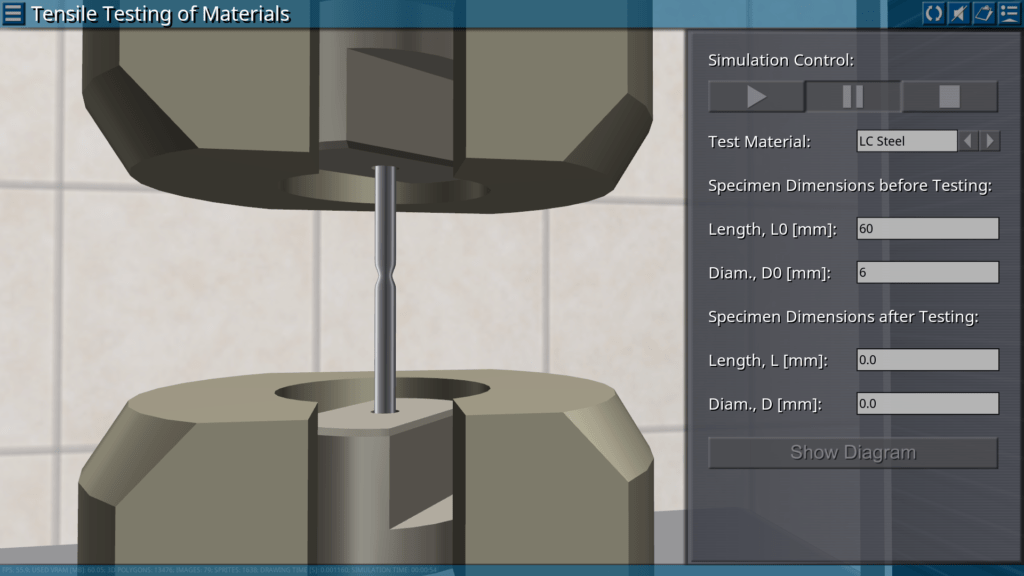This screenshot has width=1024, height=576.
Task: Select the next test material arrow
Action: coord(990,141)
